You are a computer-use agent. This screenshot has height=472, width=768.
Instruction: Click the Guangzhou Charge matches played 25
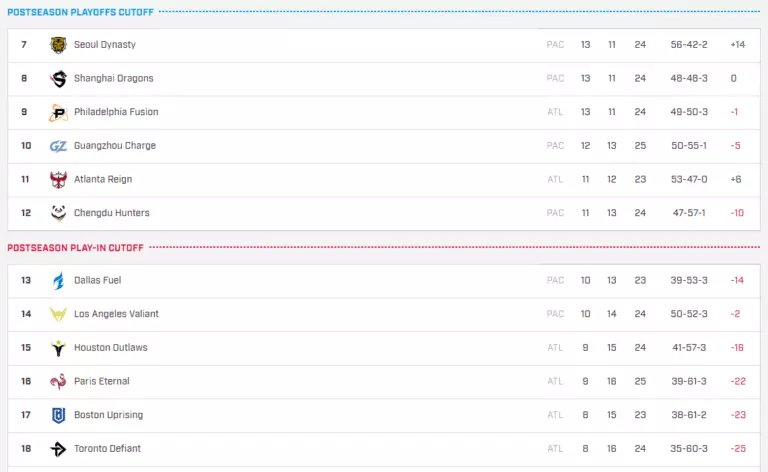tap(640, 146)
